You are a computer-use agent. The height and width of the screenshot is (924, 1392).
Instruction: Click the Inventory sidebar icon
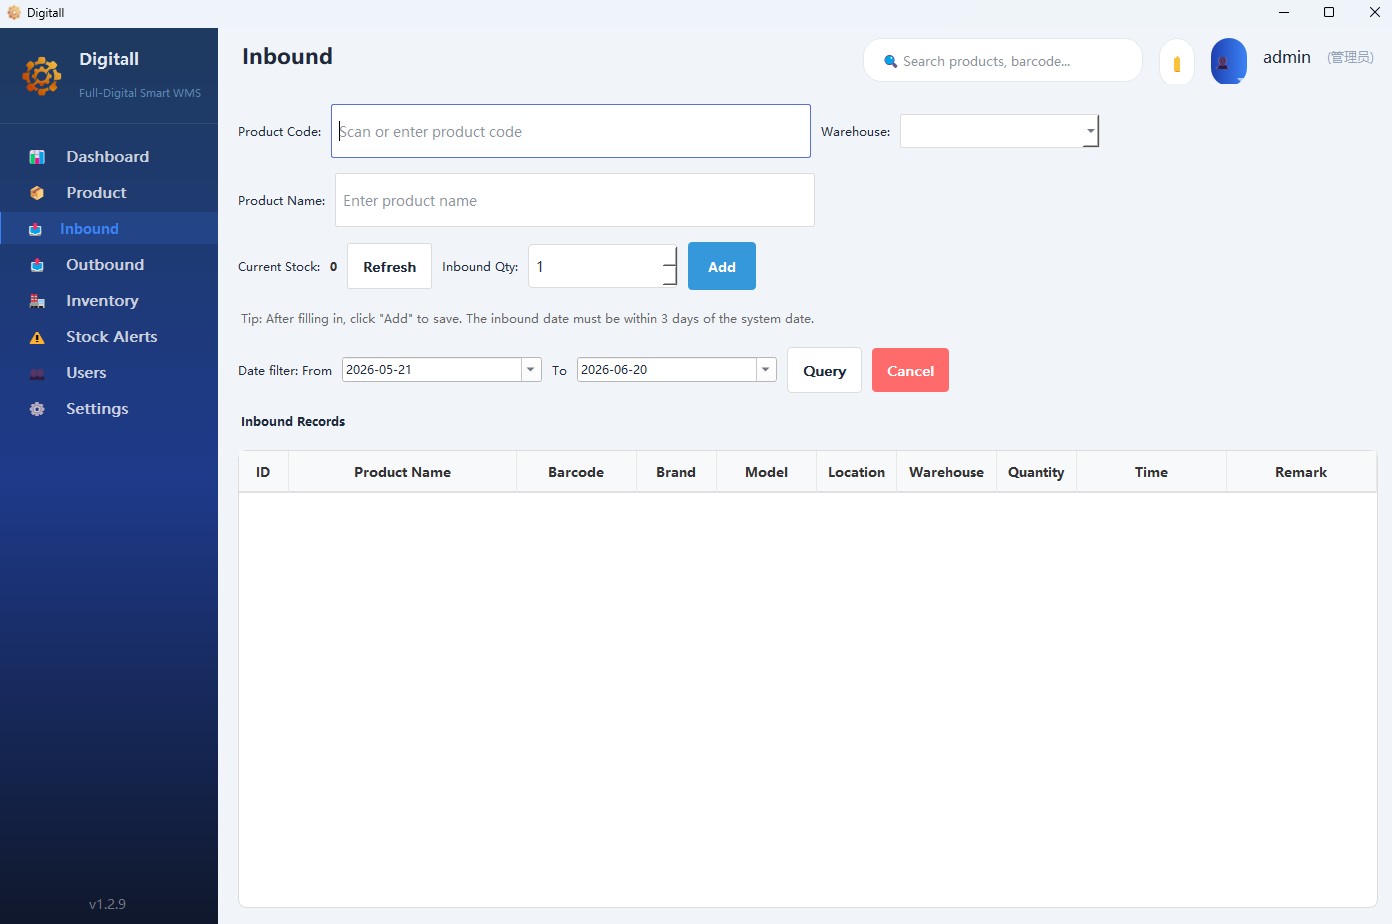pyautogui.click(x=37, y=301)
